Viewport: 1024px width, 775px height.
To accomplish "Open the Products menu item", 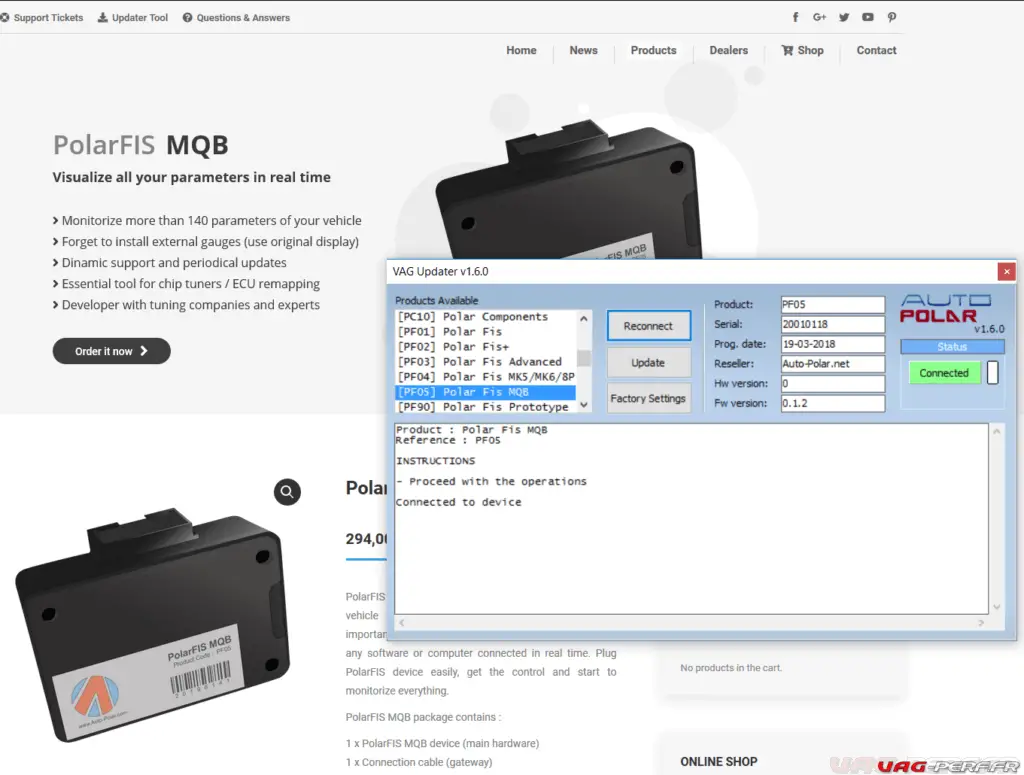I will coord(654,50).
